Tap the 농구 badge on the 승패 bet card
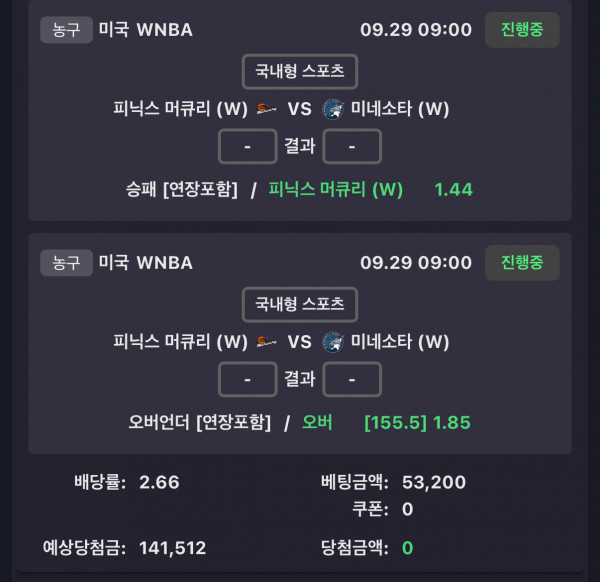This screenshot has height=582, width=600. [x=66, y=29]
